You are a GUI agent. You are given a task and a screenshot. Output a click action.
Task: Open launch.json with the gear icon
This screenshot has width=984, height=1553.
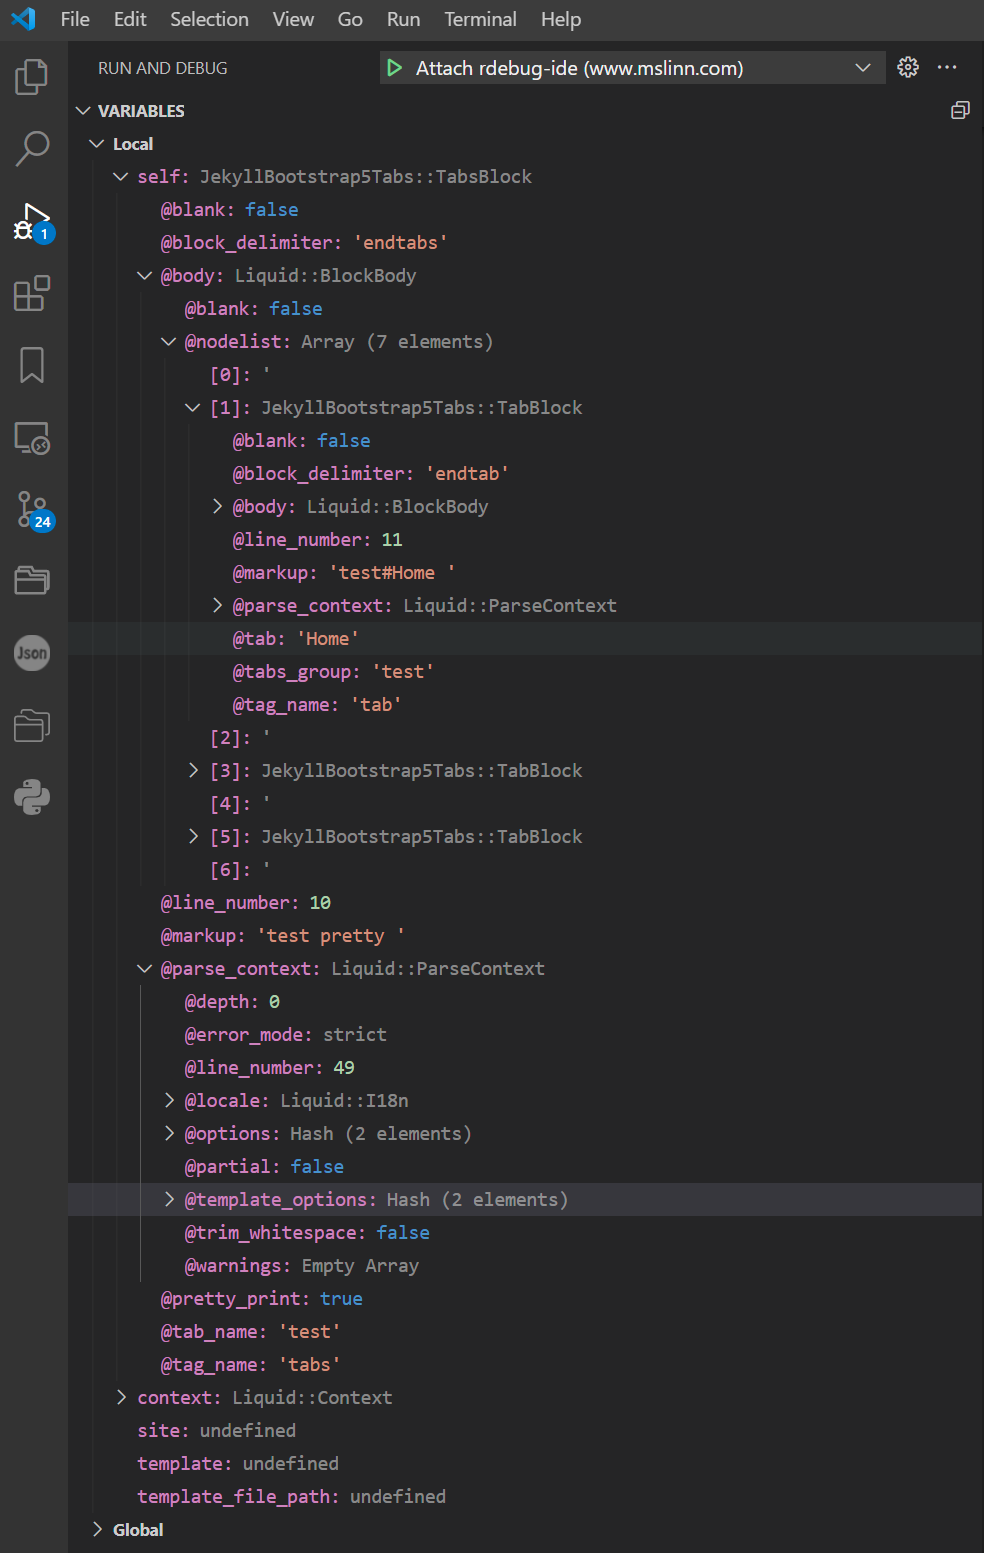click(x=908, y=67)
